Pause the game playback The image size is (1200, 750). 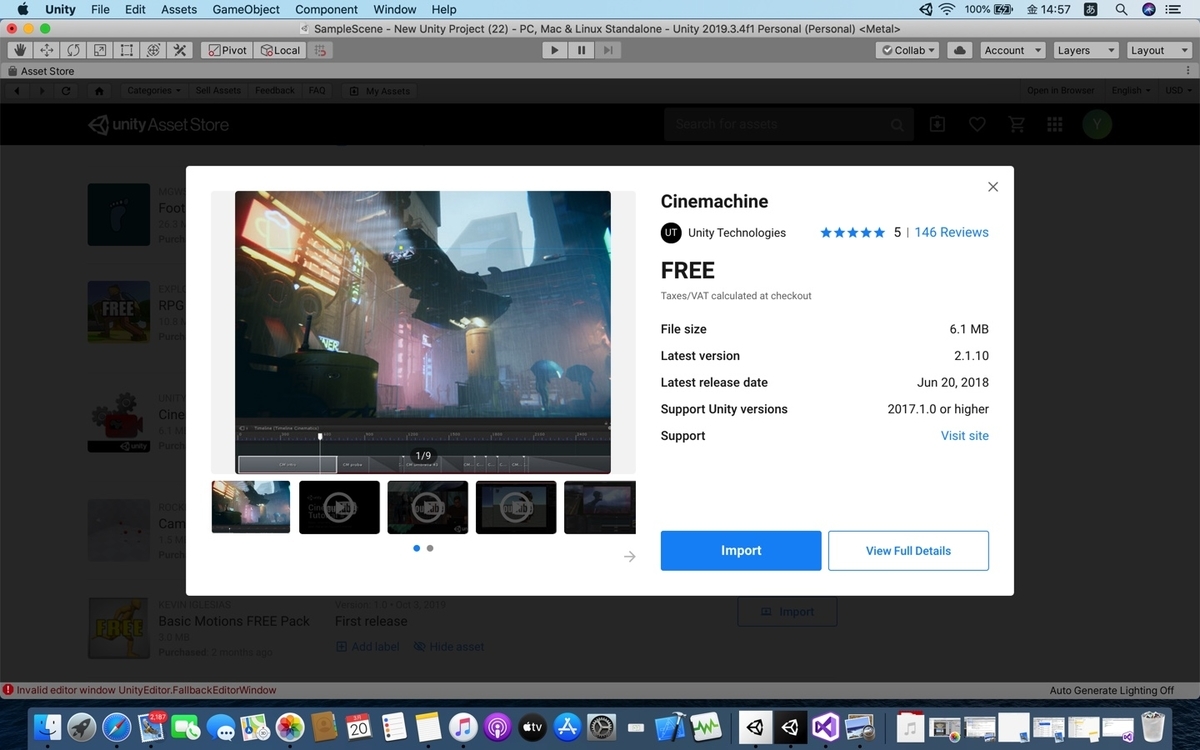pyautogui.click(x=582, y=50)
